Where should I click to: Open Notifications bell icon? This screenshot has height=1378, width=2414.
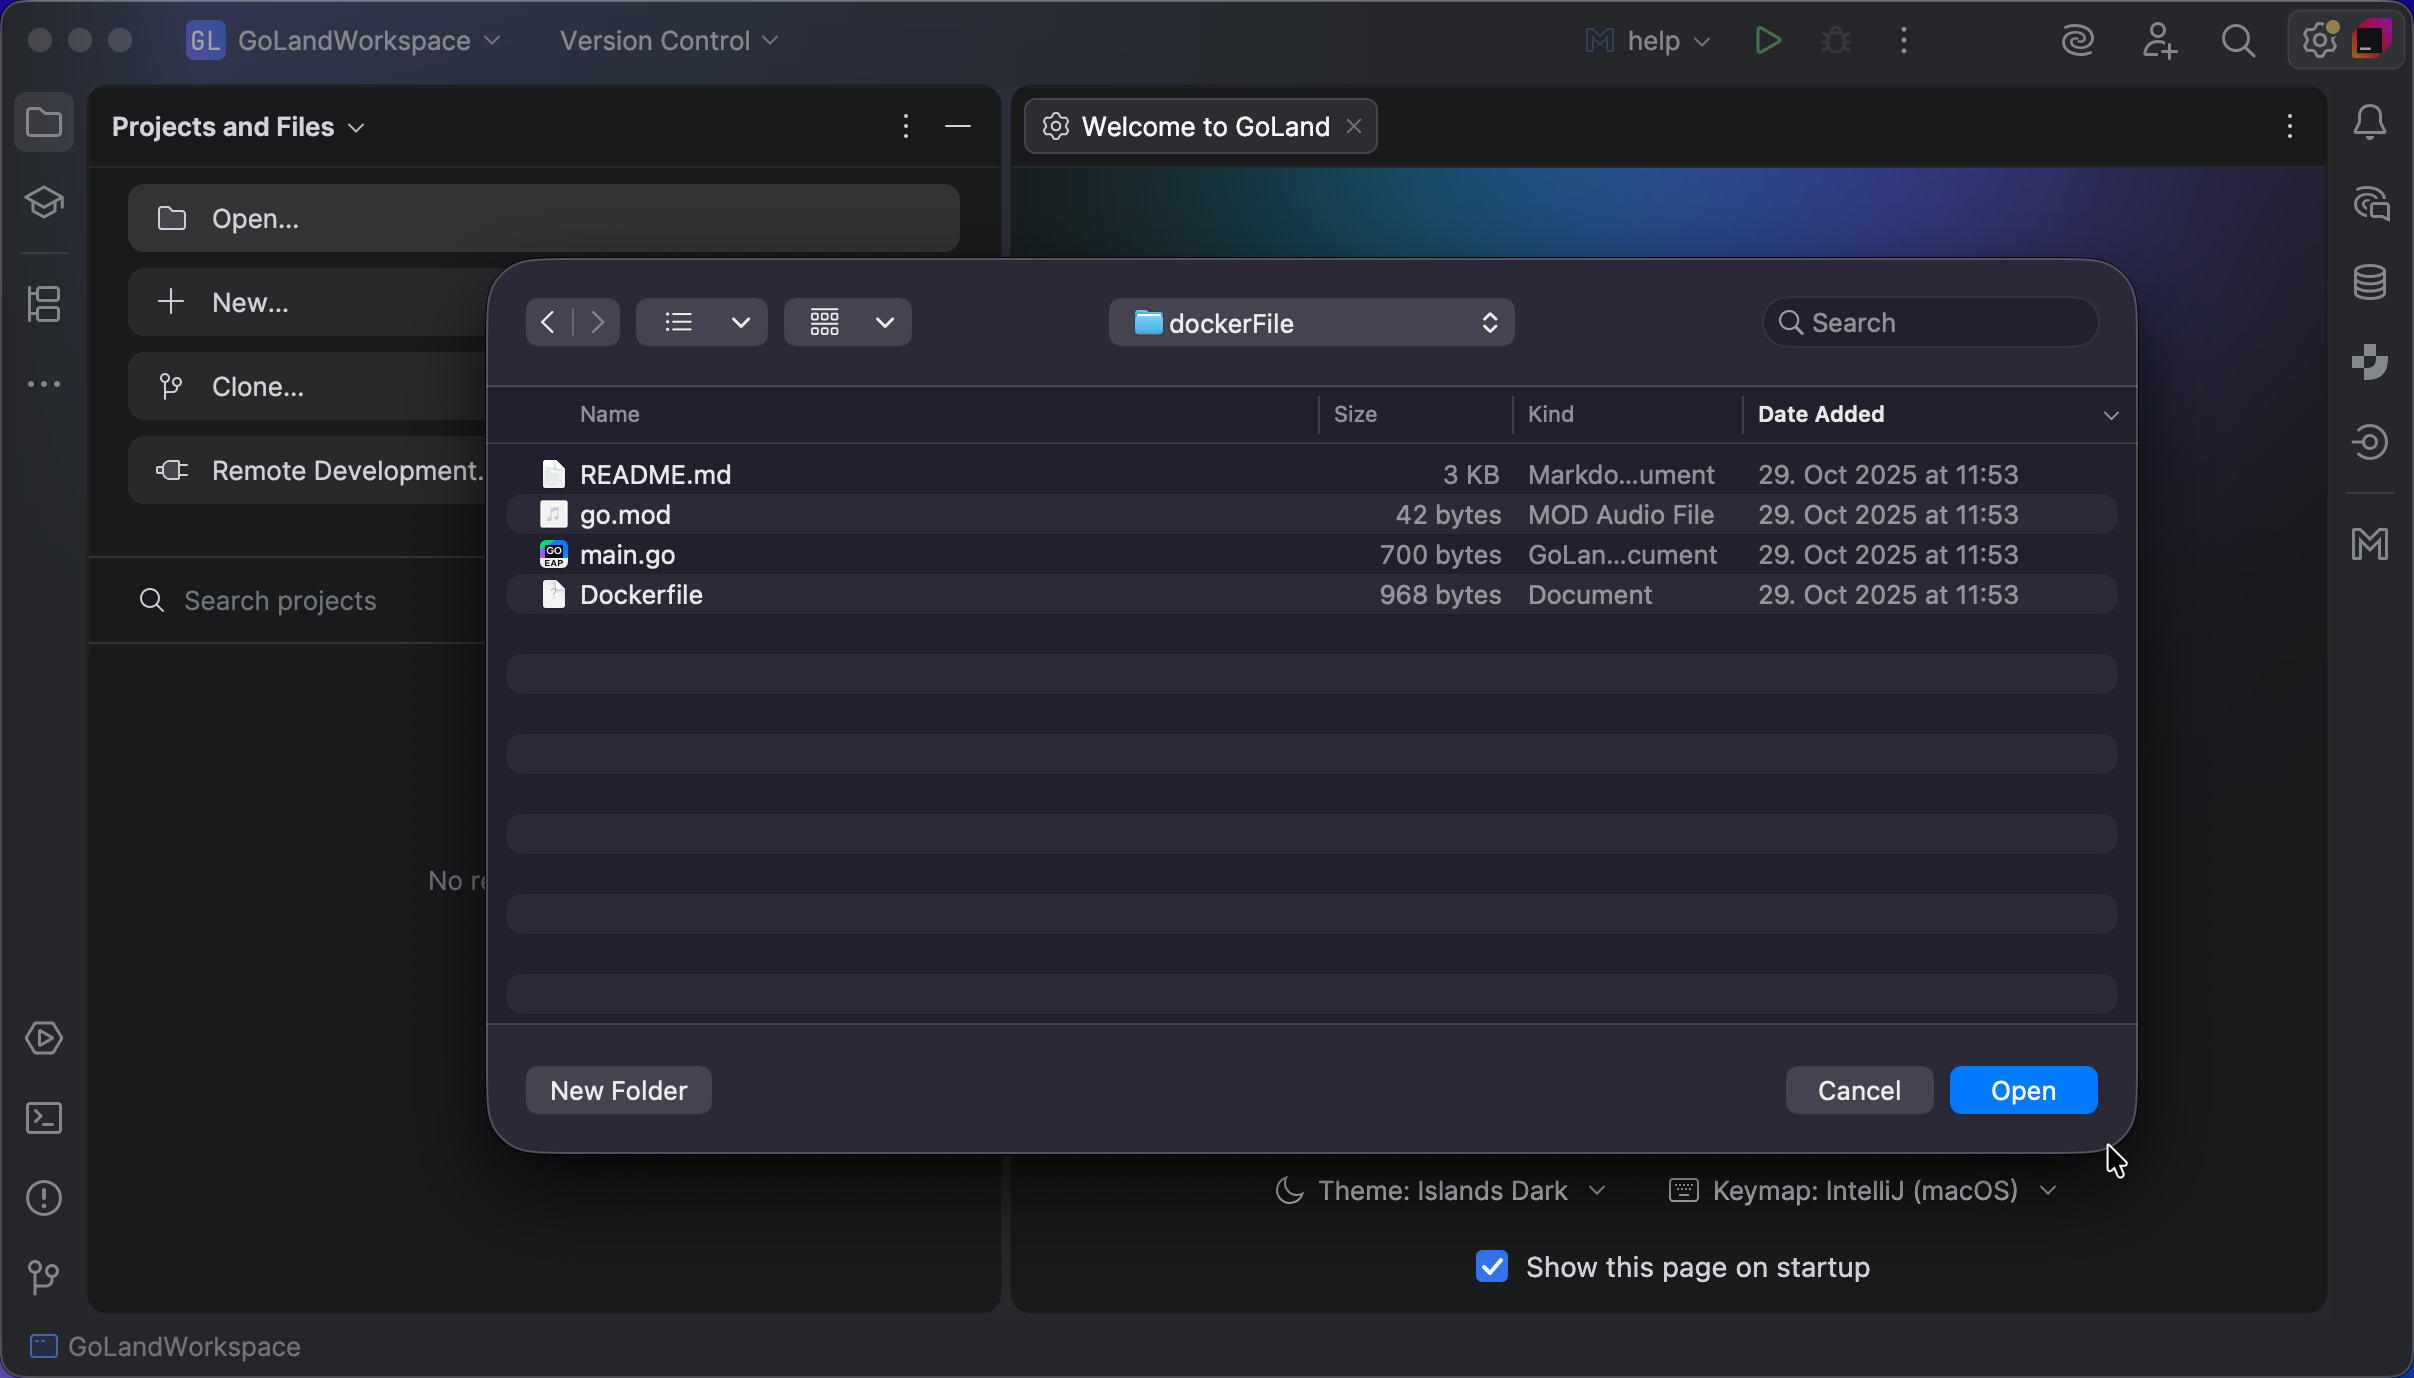(x=2370, y=123)
